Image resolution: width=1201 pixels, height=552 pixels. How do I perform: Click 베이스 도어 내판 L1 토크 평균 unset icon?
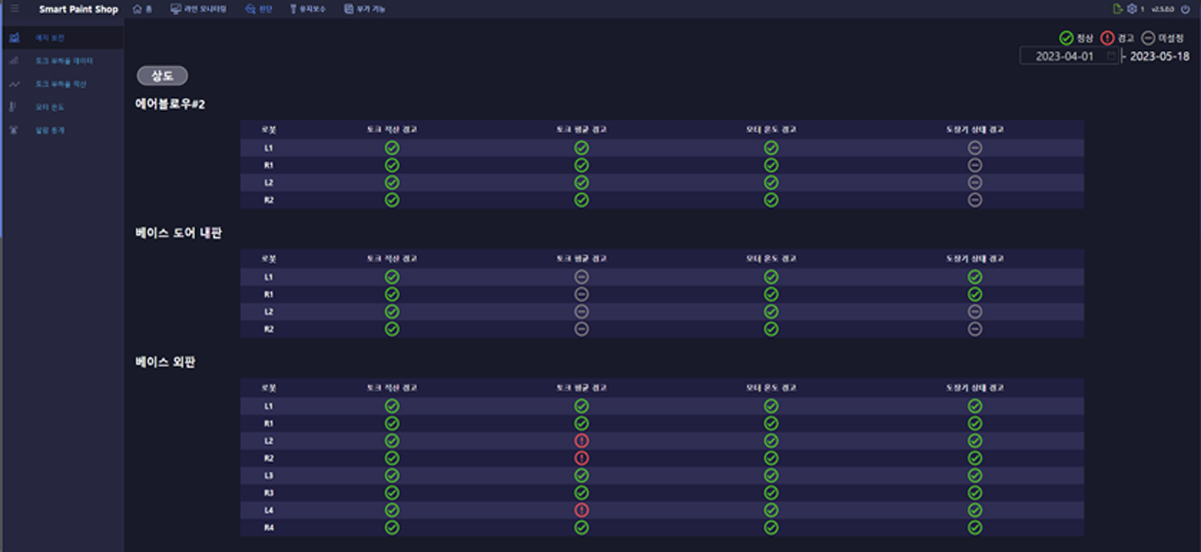point(581,277)
